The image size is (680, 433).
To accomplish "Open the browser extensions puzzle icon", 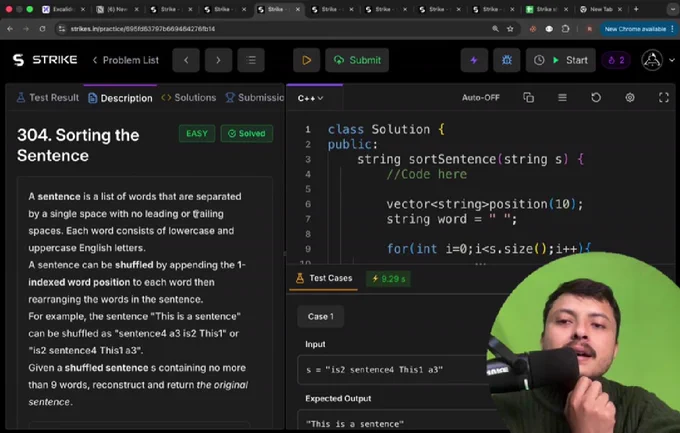I will pyautogui.click(x=565, y=29).
